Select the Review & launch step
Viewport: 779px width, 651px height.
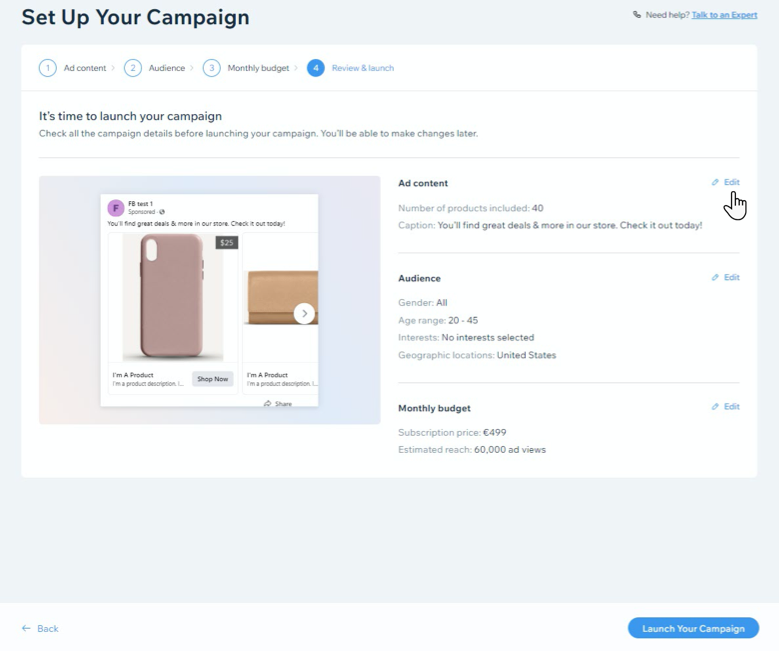pyautogui.click(x=363, y=68)
